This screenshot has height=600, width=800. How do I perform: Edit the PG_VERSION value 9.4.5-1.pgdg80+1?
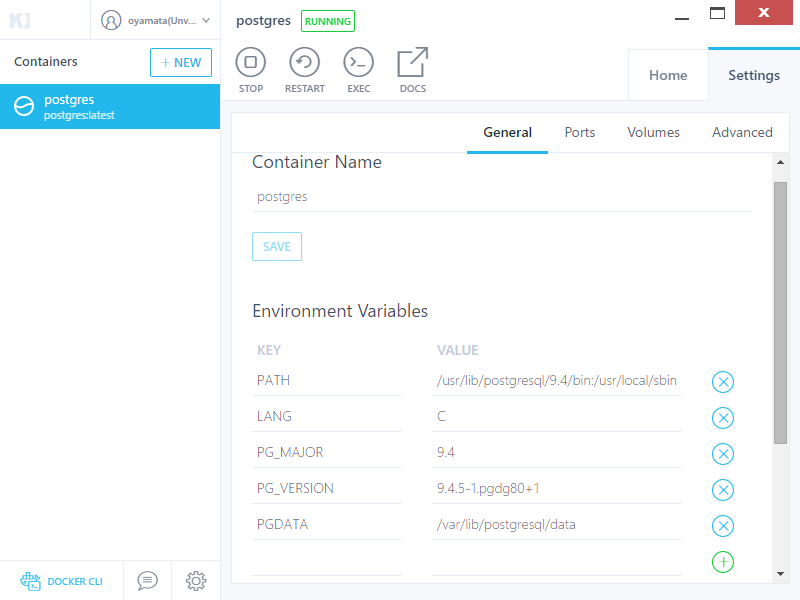557,489
